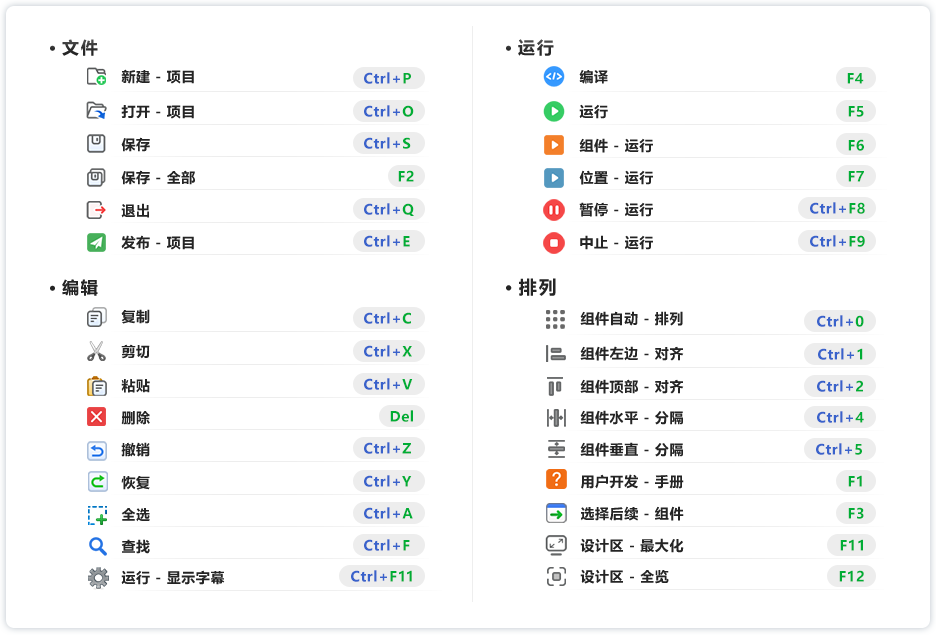Click the red 删除 icon

(x=96, y=417)
